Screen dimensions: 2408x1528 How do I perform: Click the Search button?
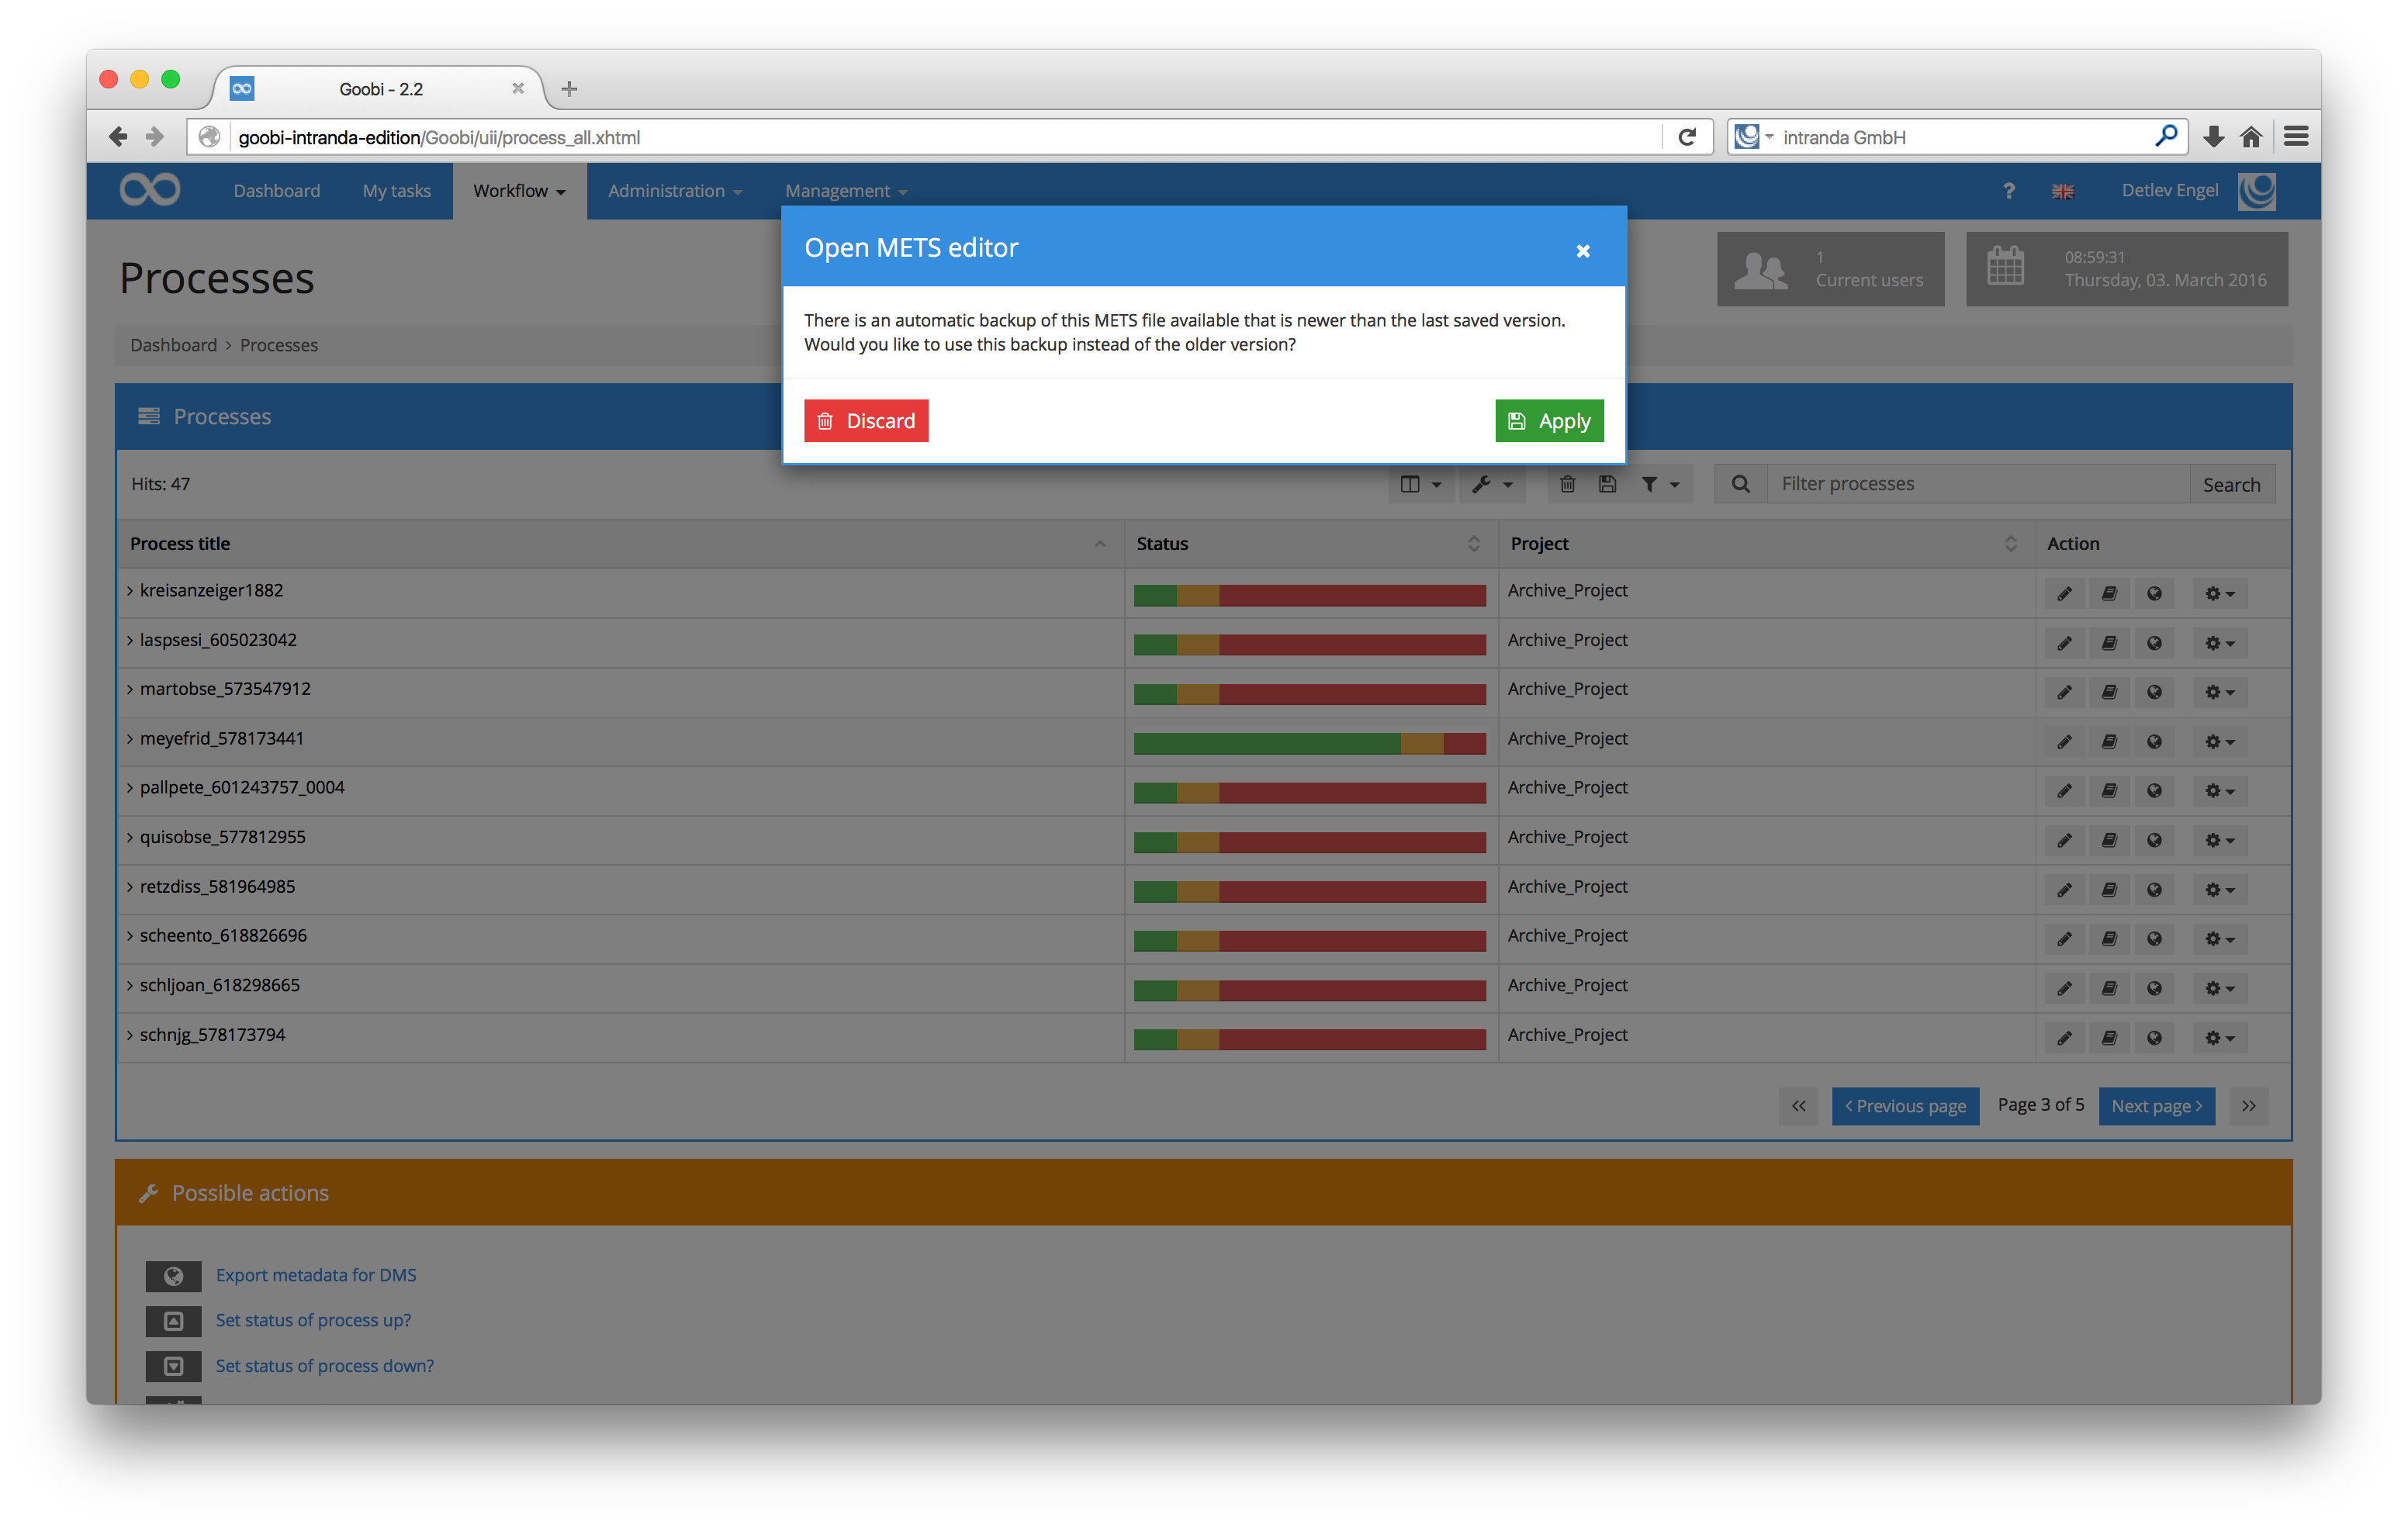2231,484
